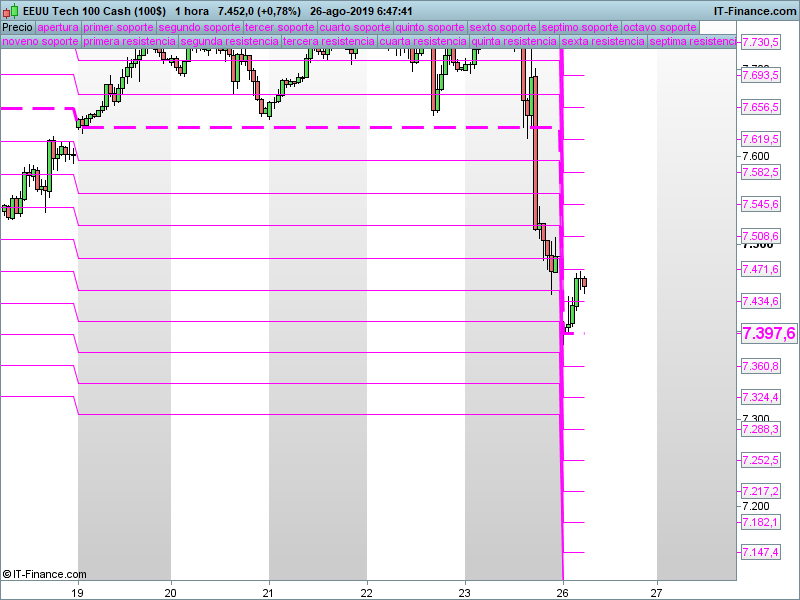
Task: Click the tercera resistencia label
Action: click(329, 41)
